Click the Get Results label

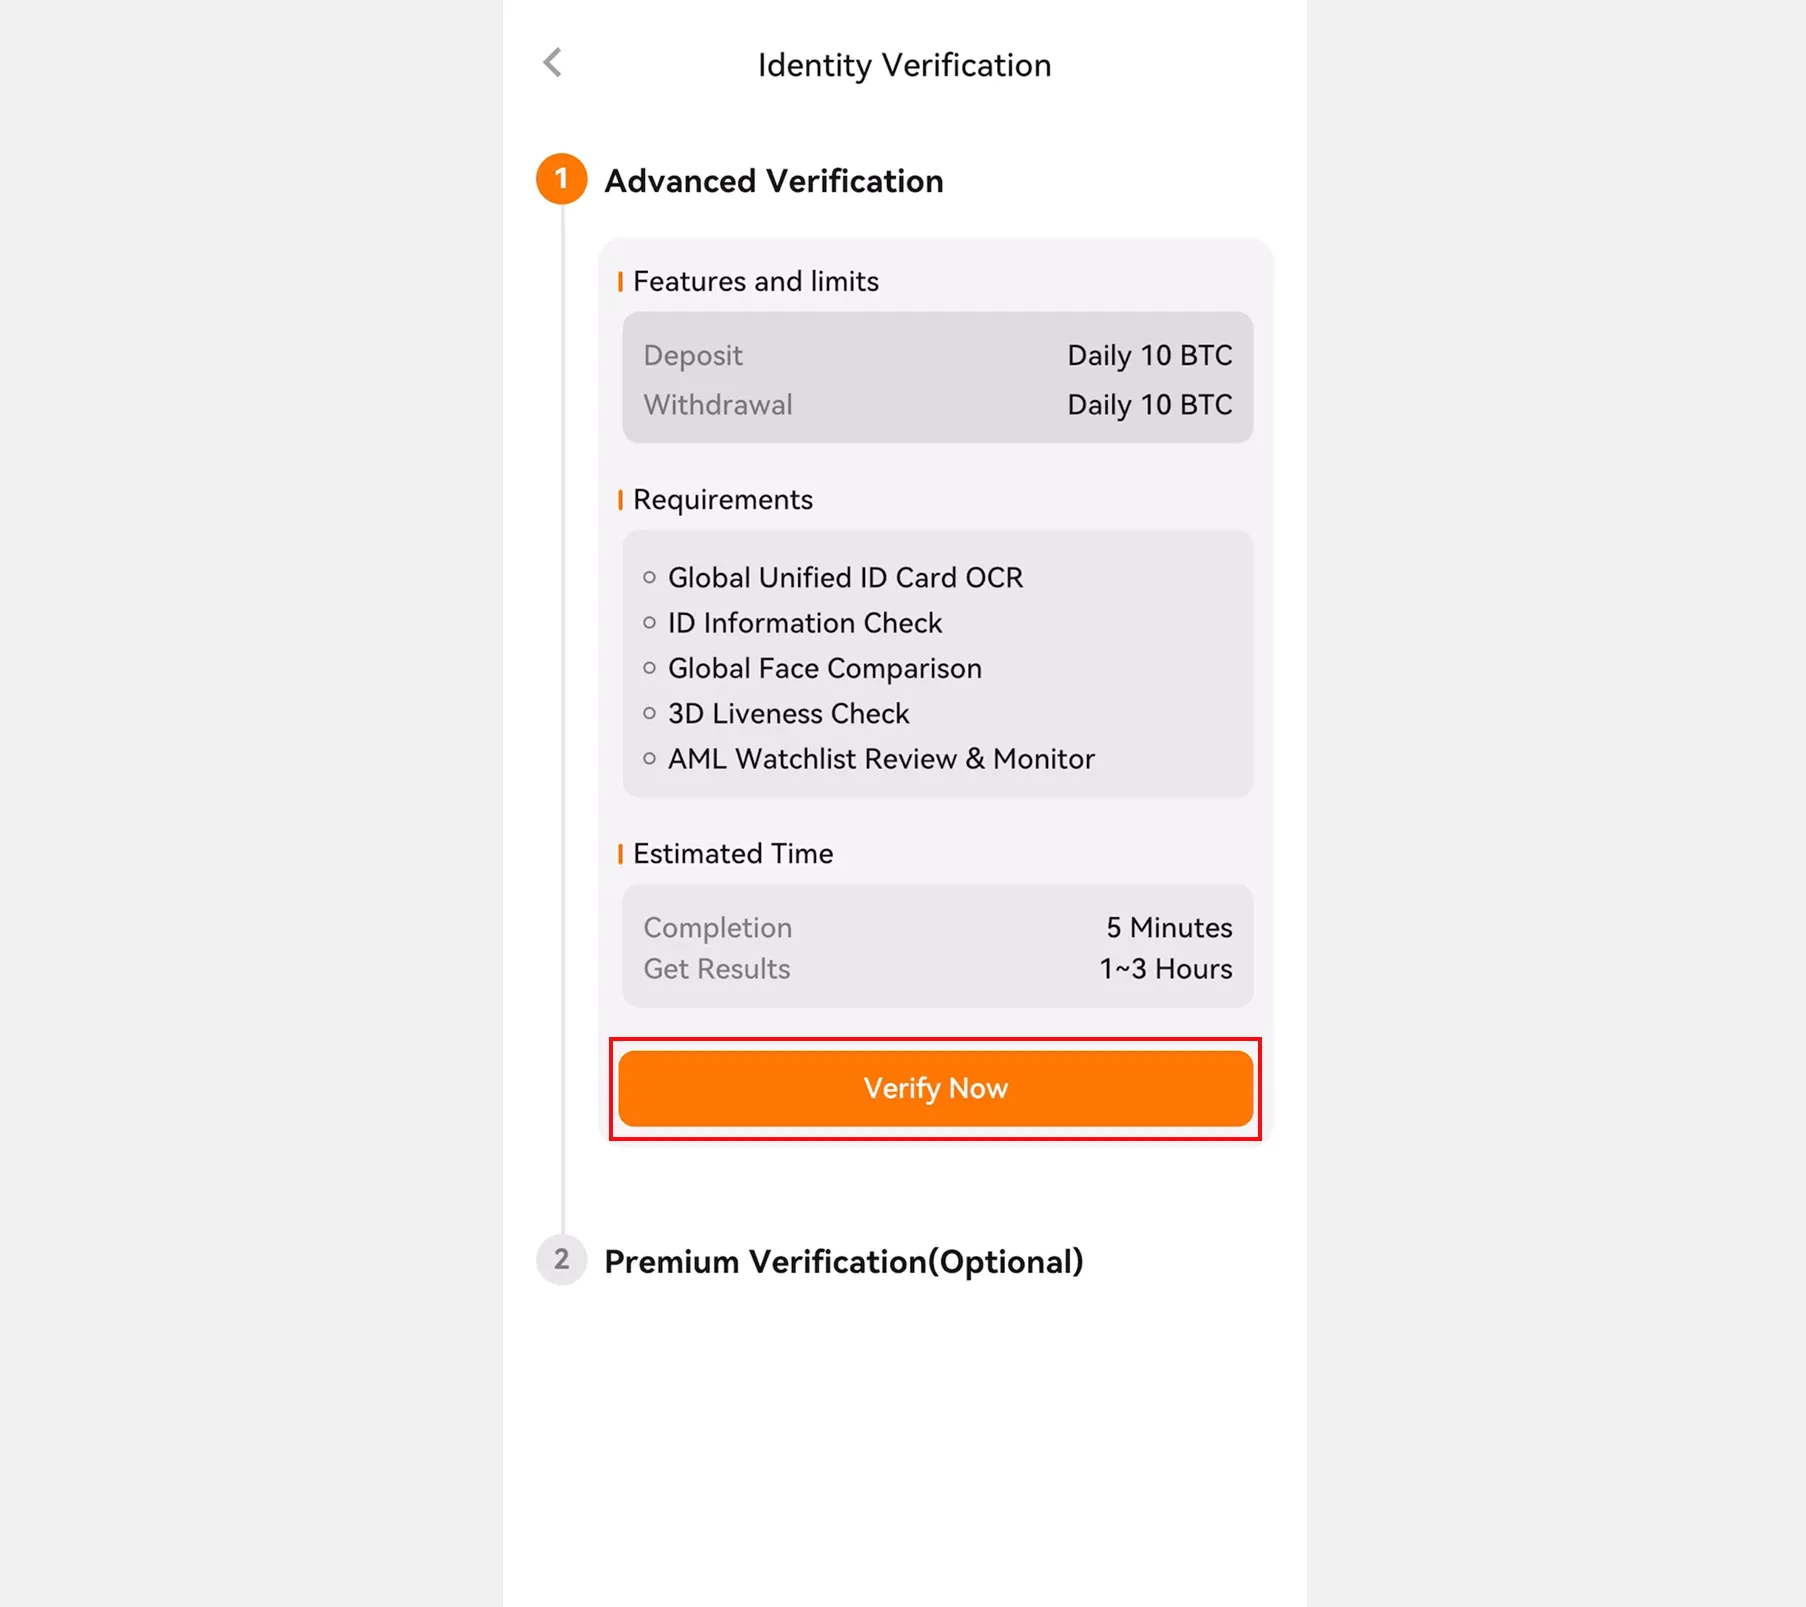click(716, 968)
